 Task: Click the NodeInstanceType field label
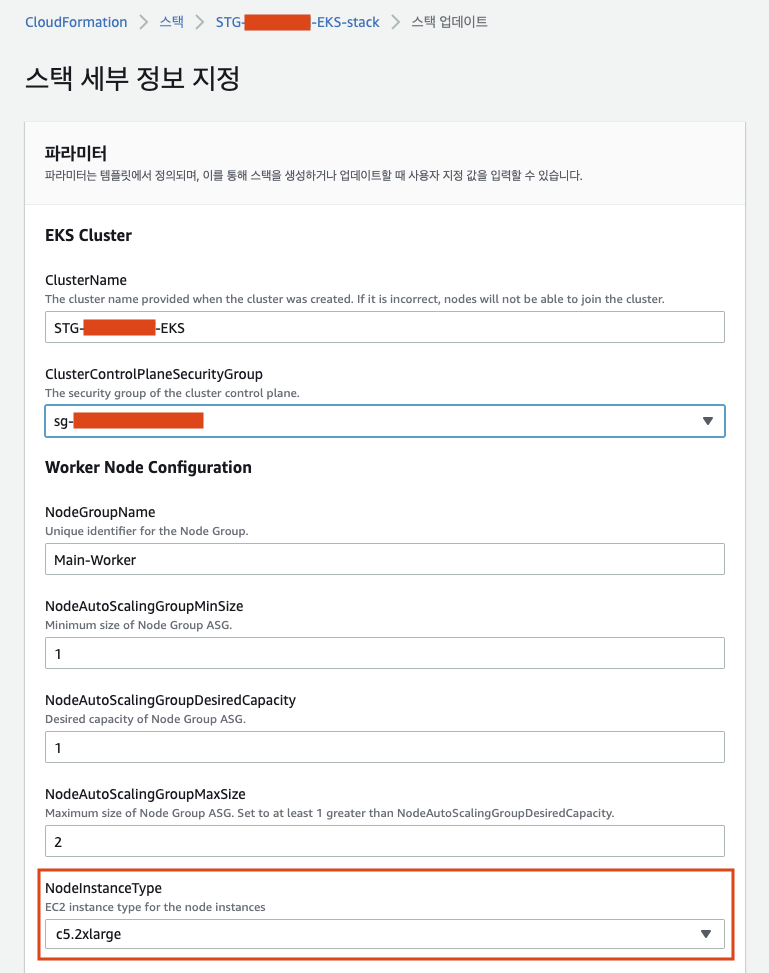(x=103, y=888)
